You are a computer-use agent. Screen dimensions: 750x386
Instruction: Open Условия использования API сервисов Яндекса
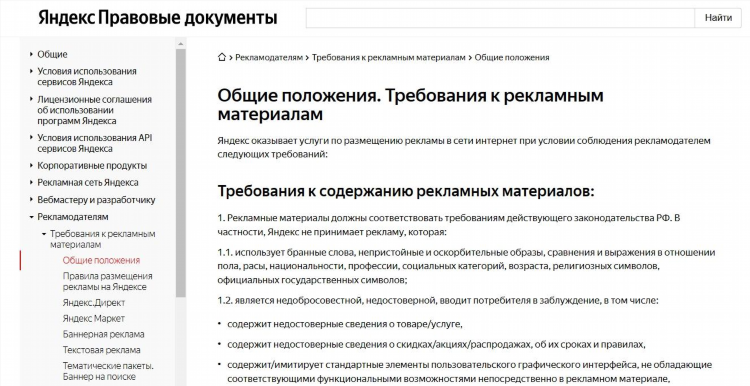[95, 143]
